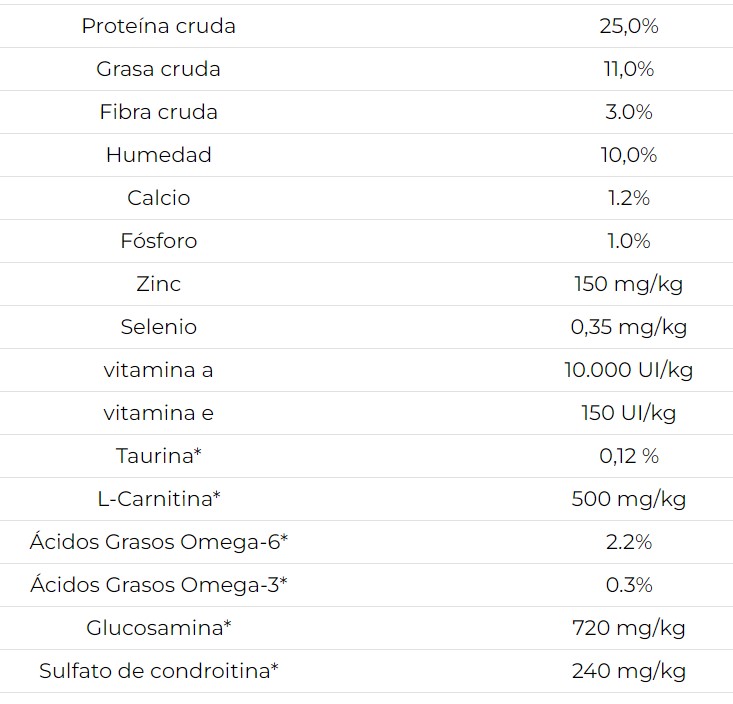Select the "Ácidos Grasos Omega-6*" label

tap(158, 542)
